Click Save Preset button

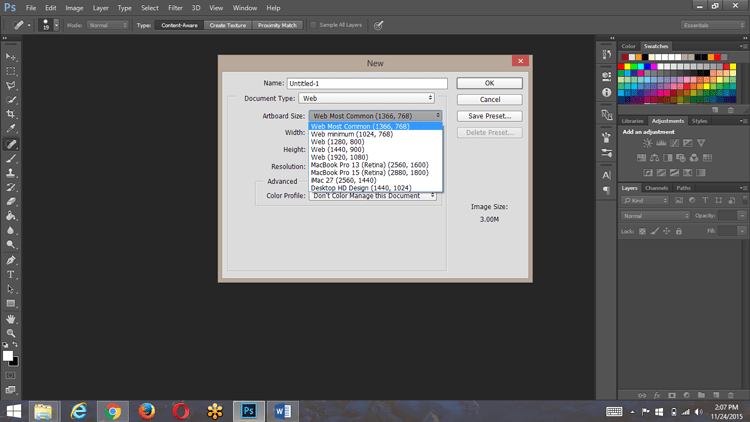coord(489,116)
